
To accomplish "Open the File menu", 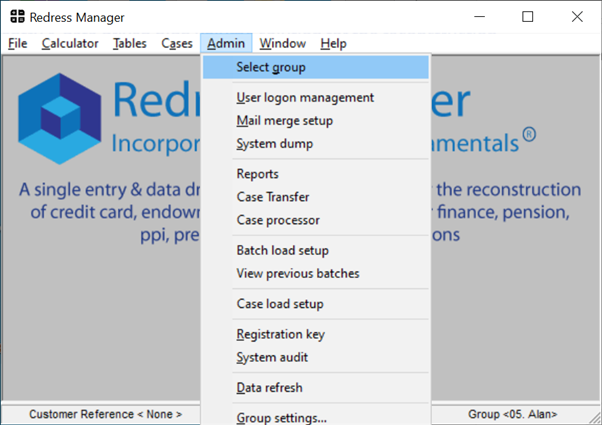I will (18, 43).
